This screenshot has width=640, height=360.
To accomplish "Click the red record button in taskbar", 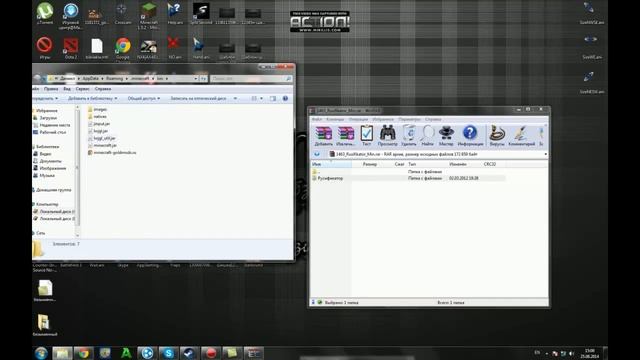I will 211,353.
